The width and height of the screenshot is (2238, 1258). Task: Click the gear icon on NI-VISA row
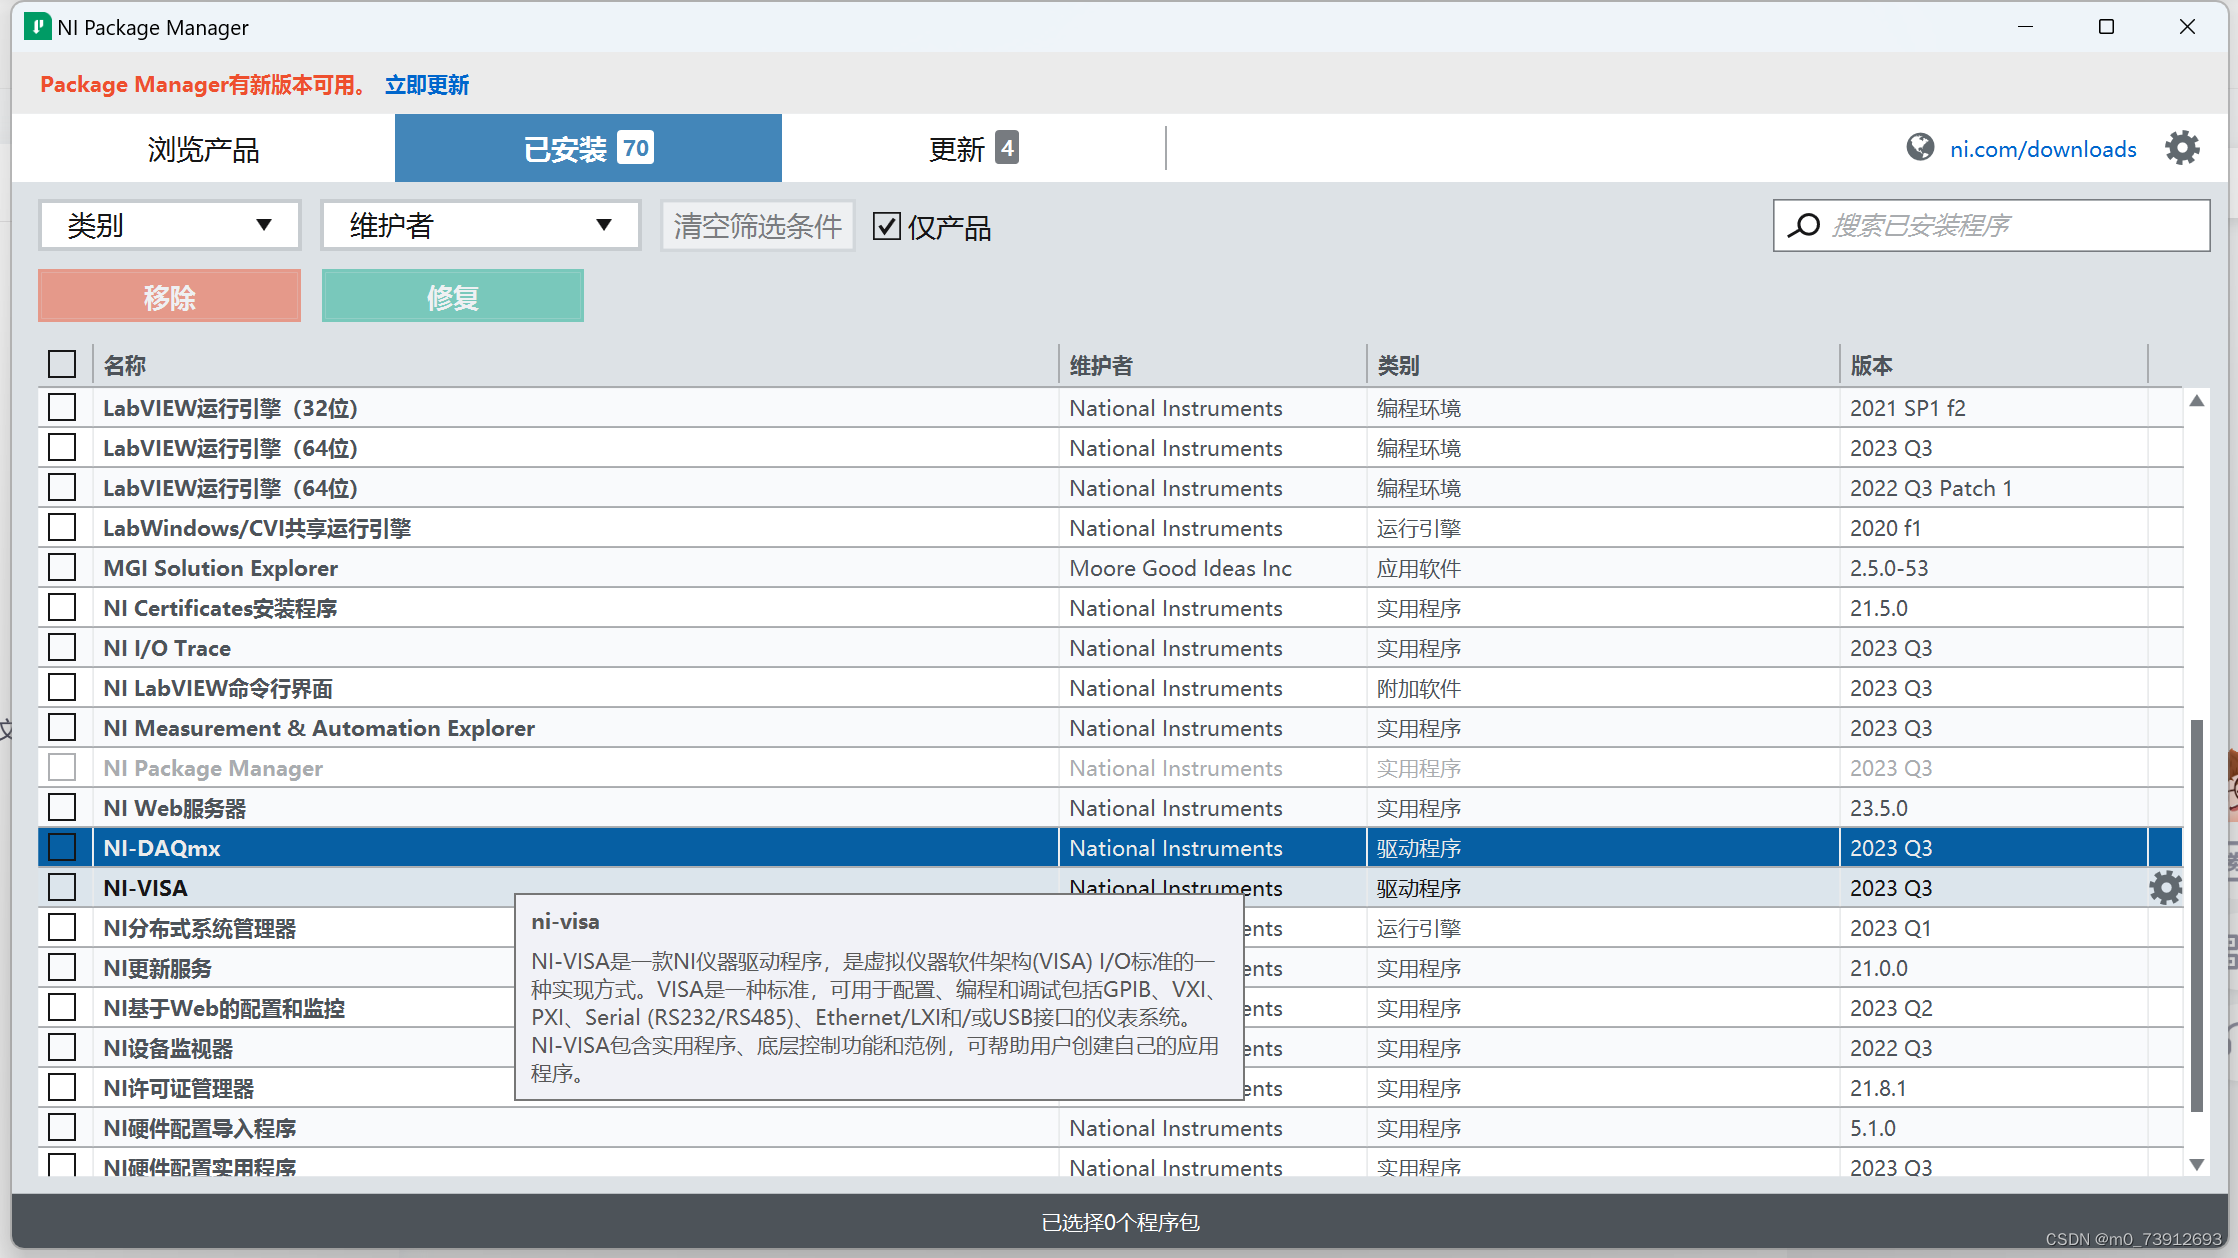point(2165,887)
